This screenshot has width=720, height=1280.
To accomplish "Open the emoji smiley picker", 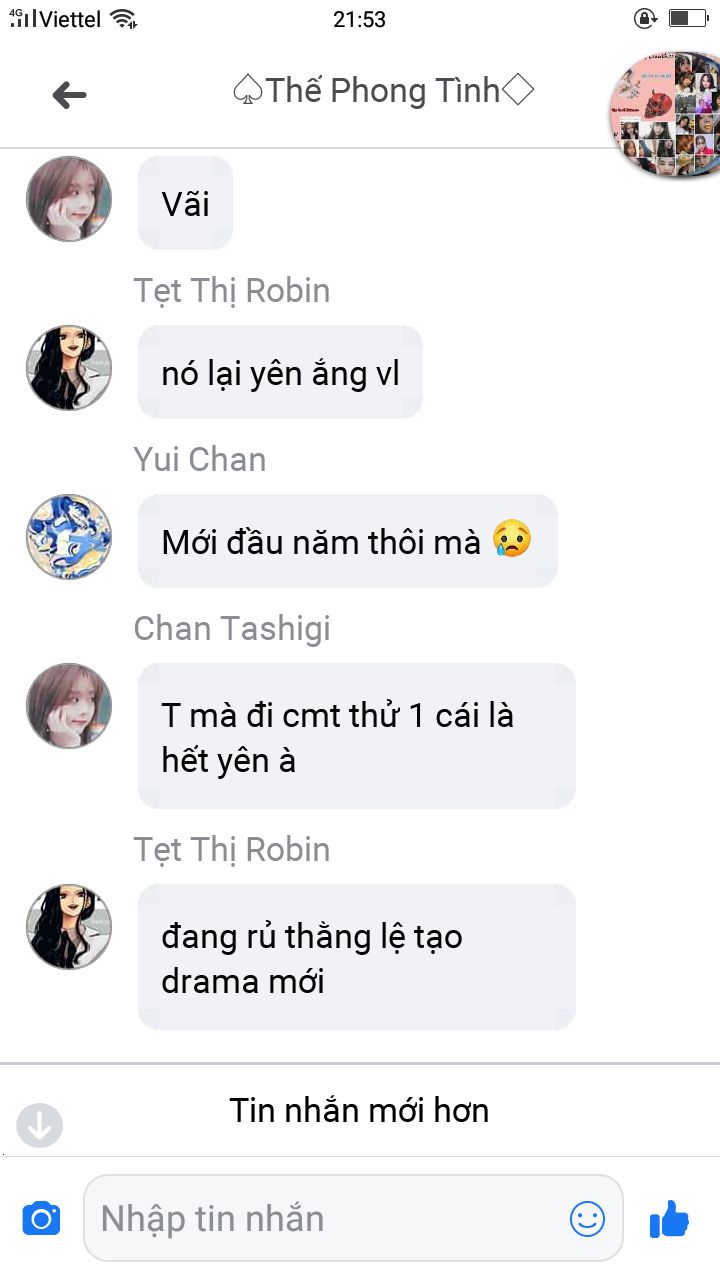I will point(588,1218).
